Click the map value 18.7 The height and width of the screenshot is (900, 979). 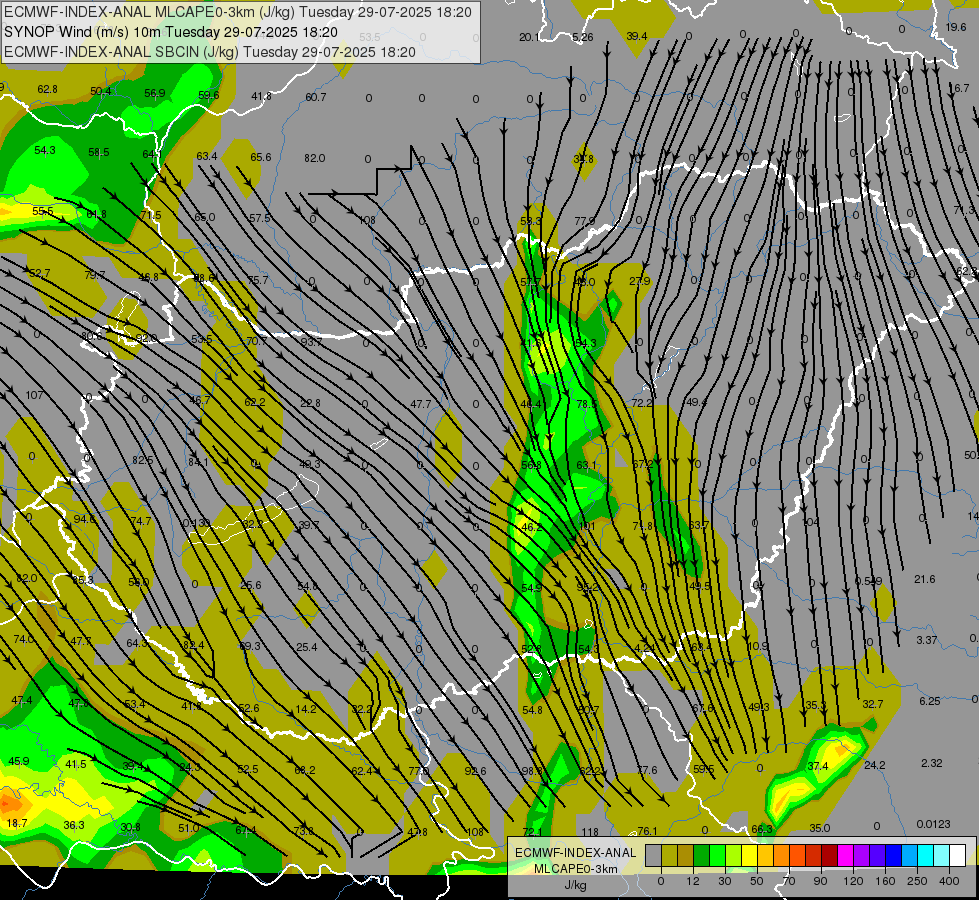tap(17, 823)
